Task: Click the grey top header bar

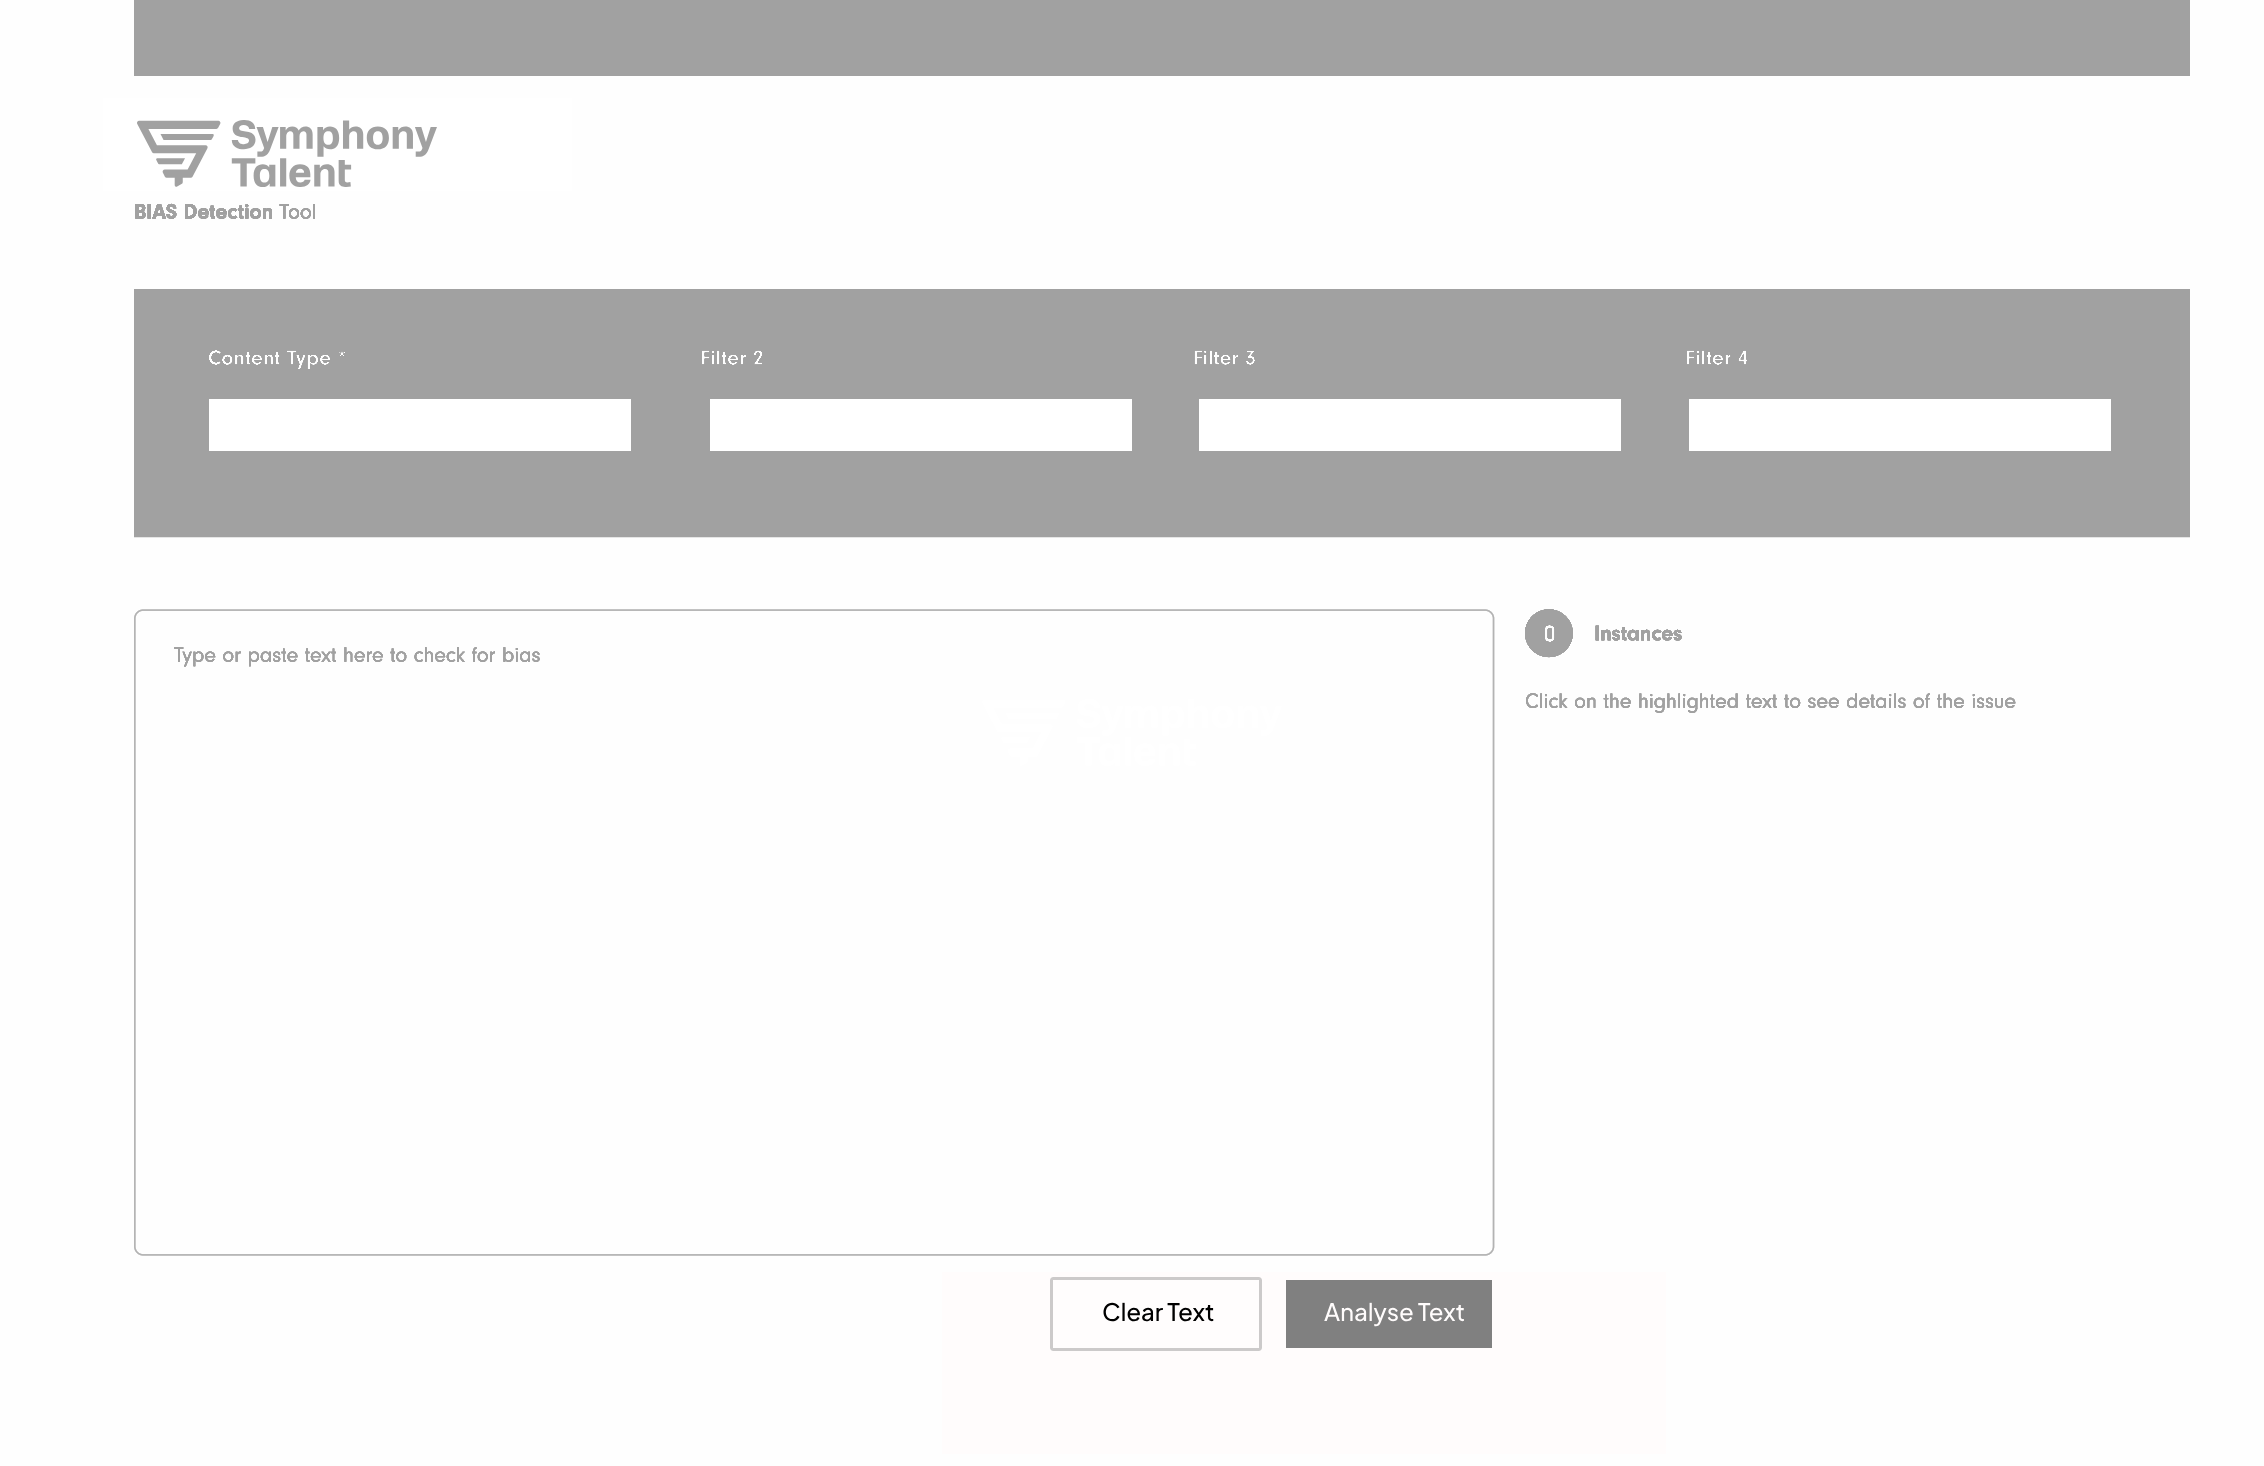Action: point(1161,38)
